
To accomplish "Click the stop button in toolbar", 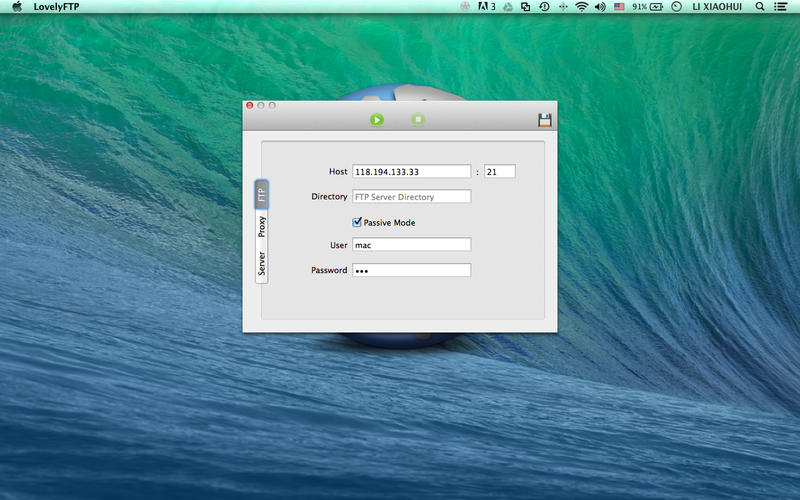I will click(x=418, y=120).
